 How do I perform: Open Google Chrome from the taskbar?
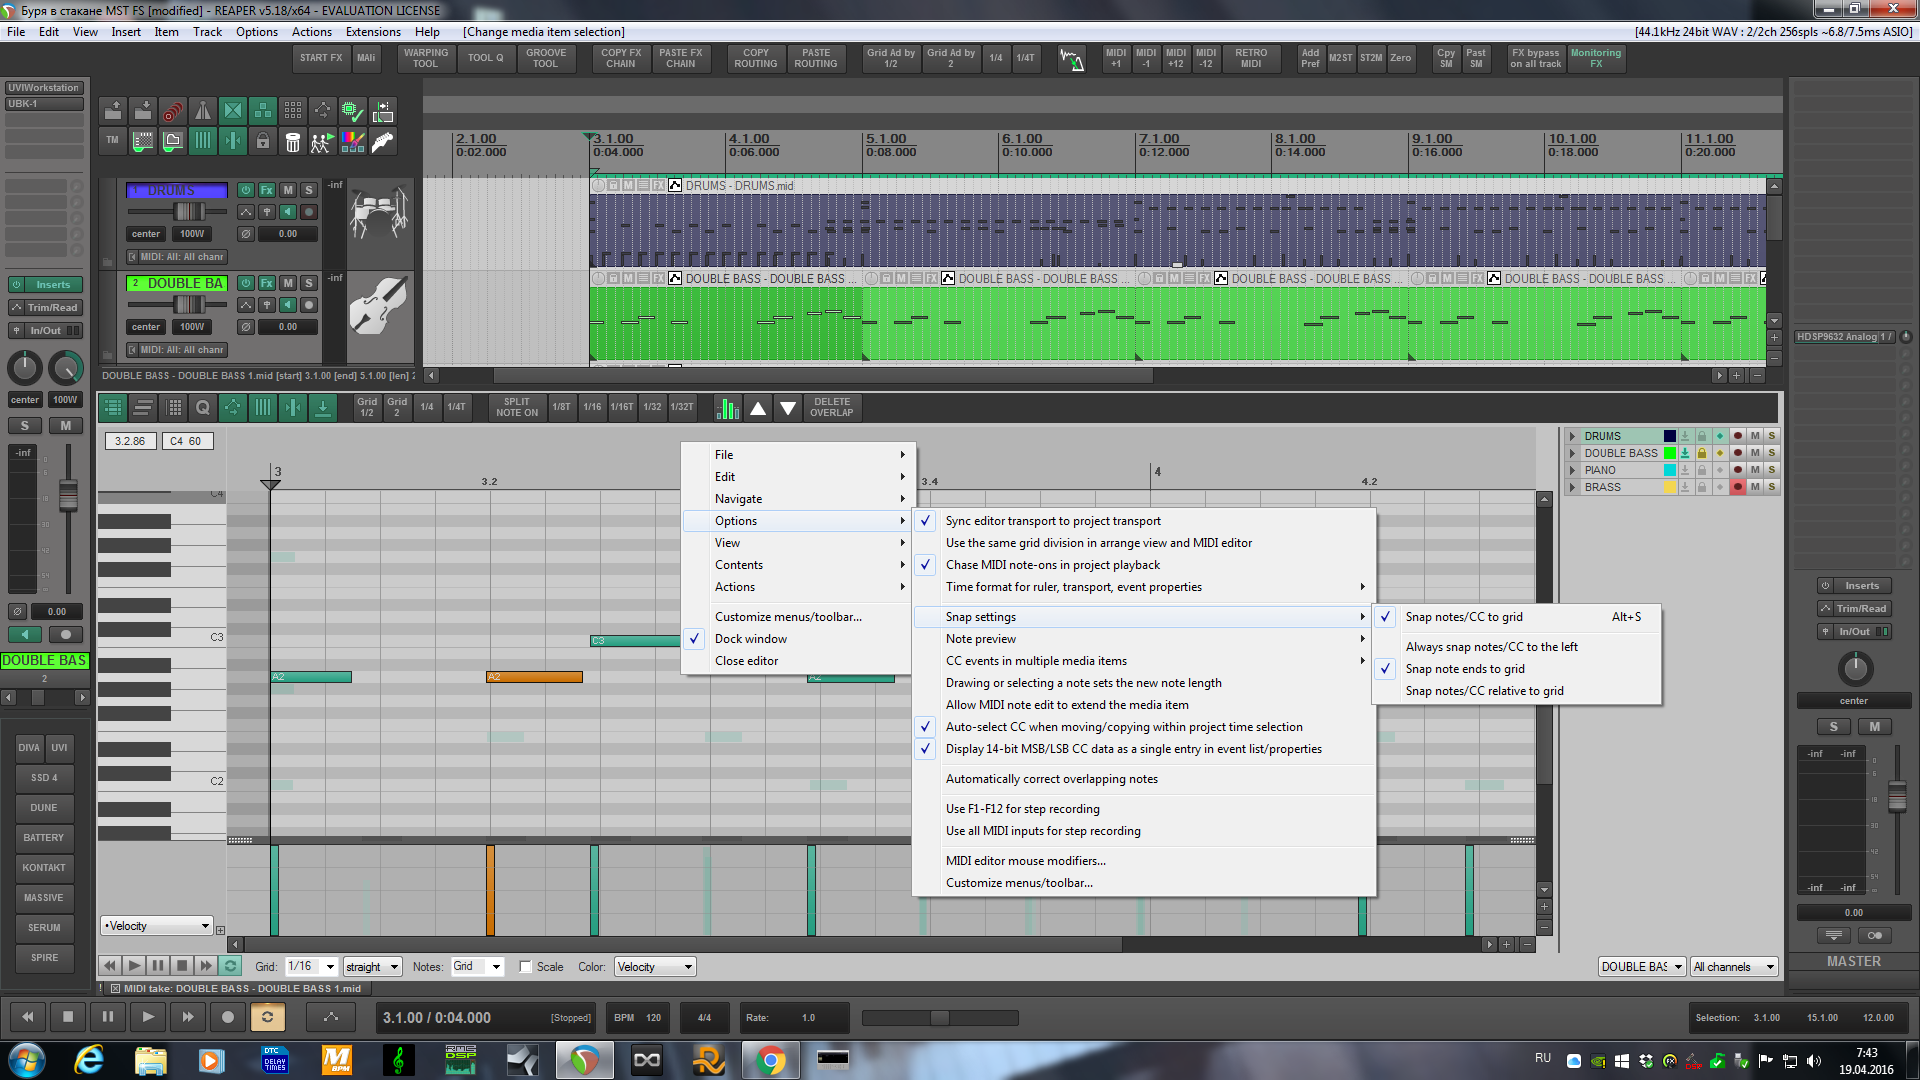click(770, 1060)
